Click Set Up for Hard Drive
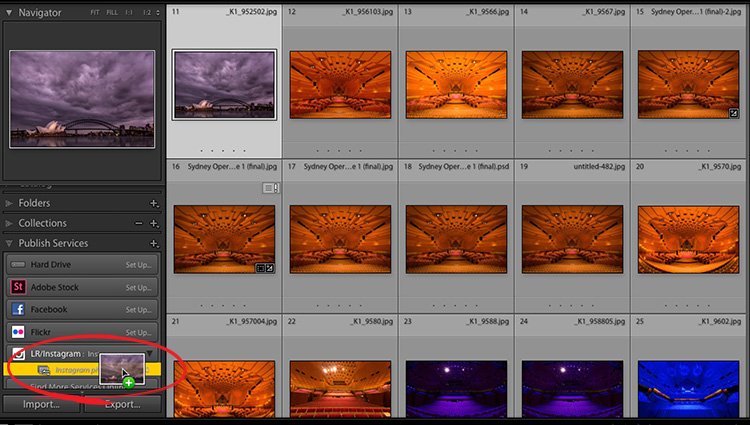Image resolution: width=750 pixels, height=425 pixels. 138,265
